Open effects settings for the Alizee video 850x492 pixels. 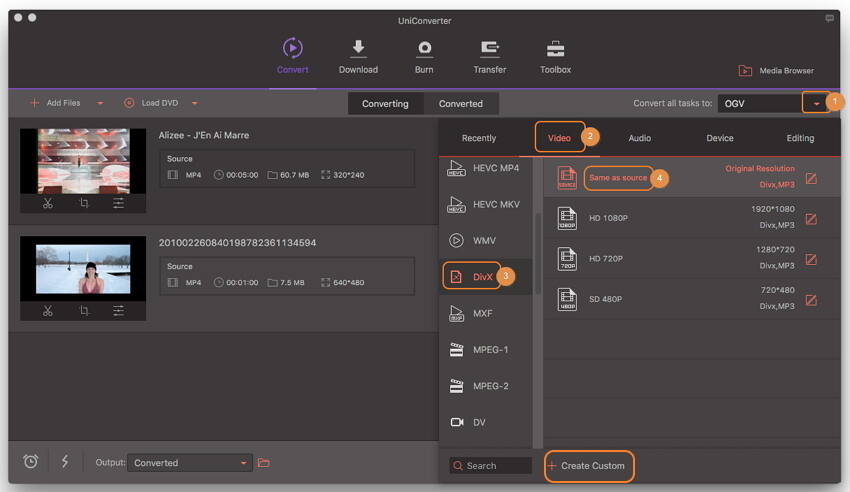click(x=119, y=203)
